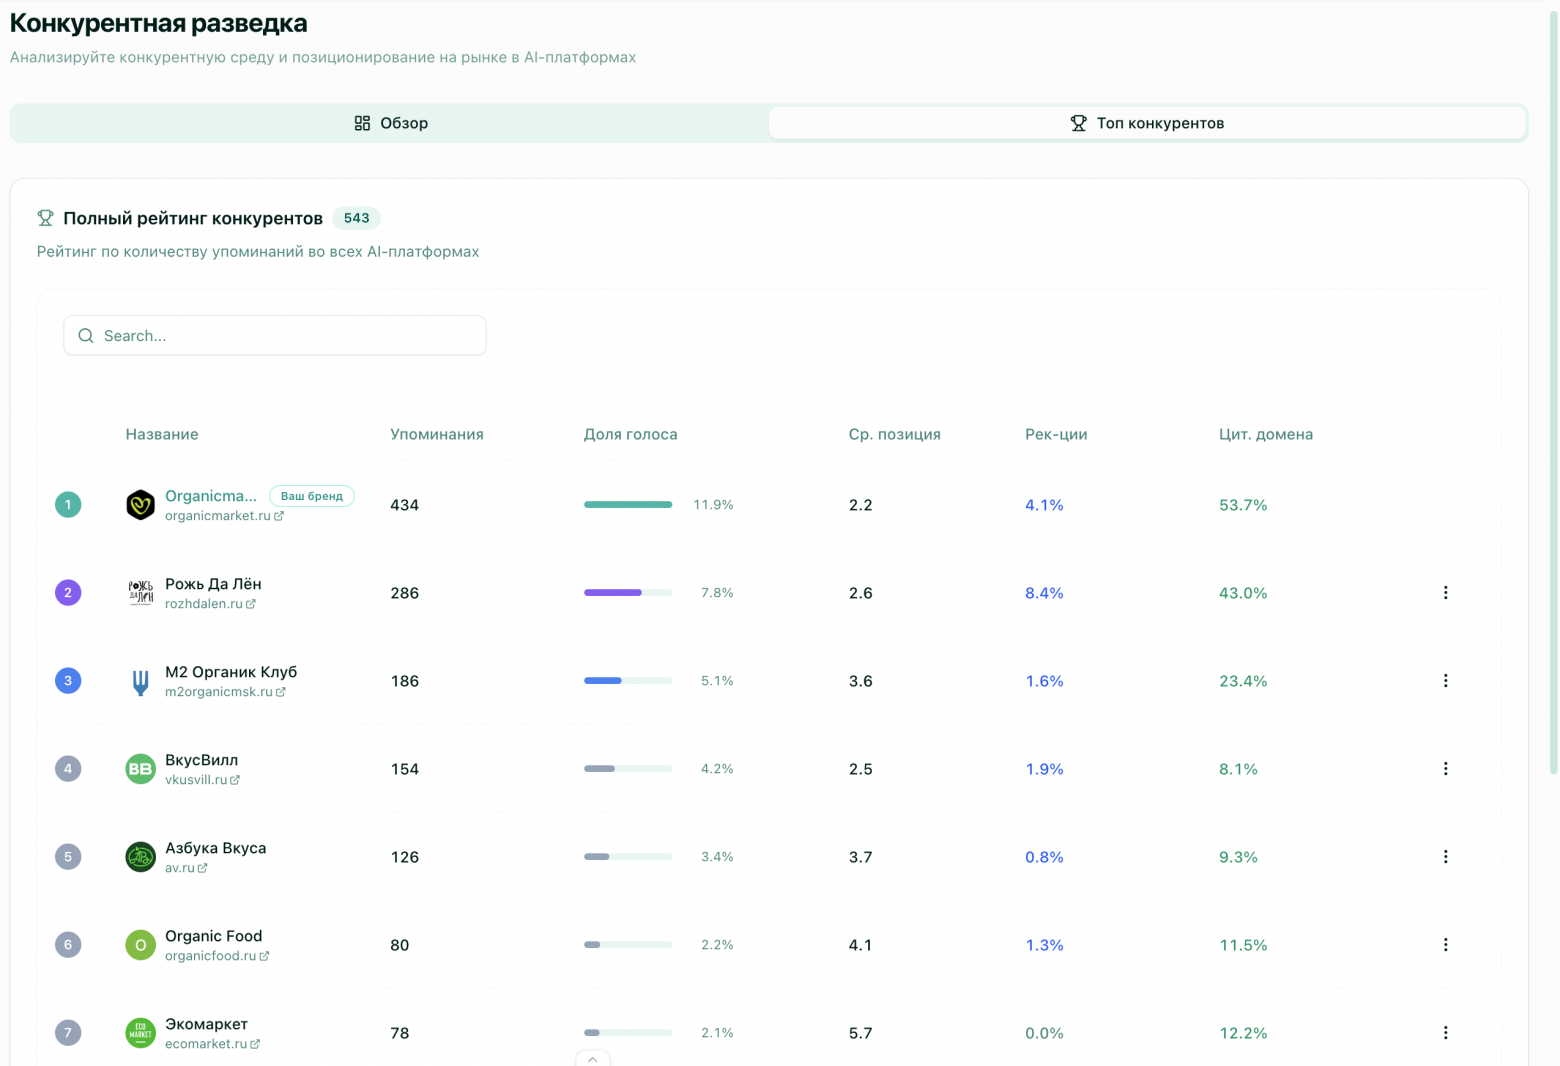Select the Organicmarket brand logo

140,505
